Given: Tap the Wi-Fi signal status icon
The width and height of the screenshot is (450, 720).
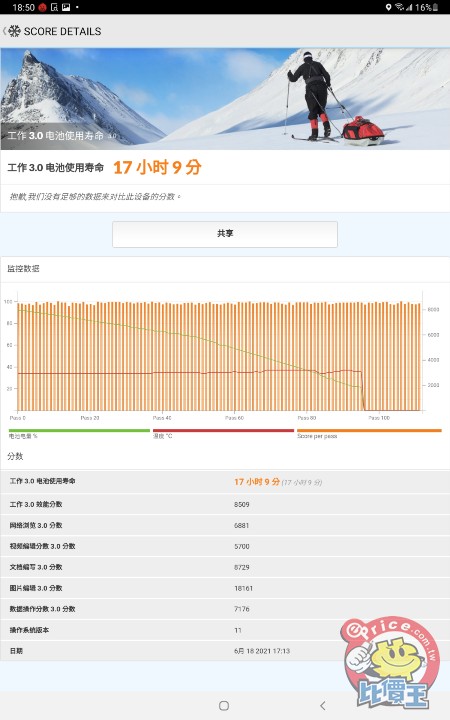Looking at the screenshot, I should [399, 7].
